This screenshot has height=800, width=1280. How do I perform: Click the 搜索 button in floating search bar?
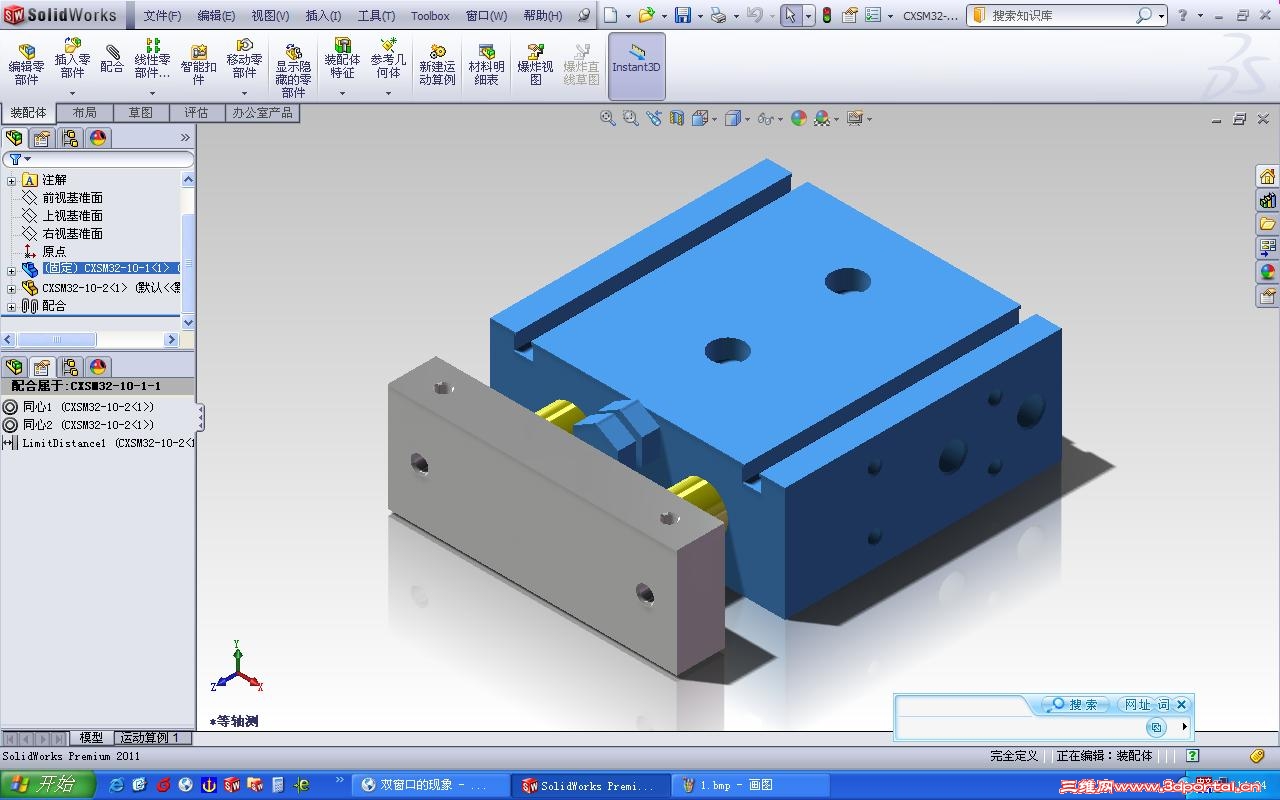point(1074,705)
